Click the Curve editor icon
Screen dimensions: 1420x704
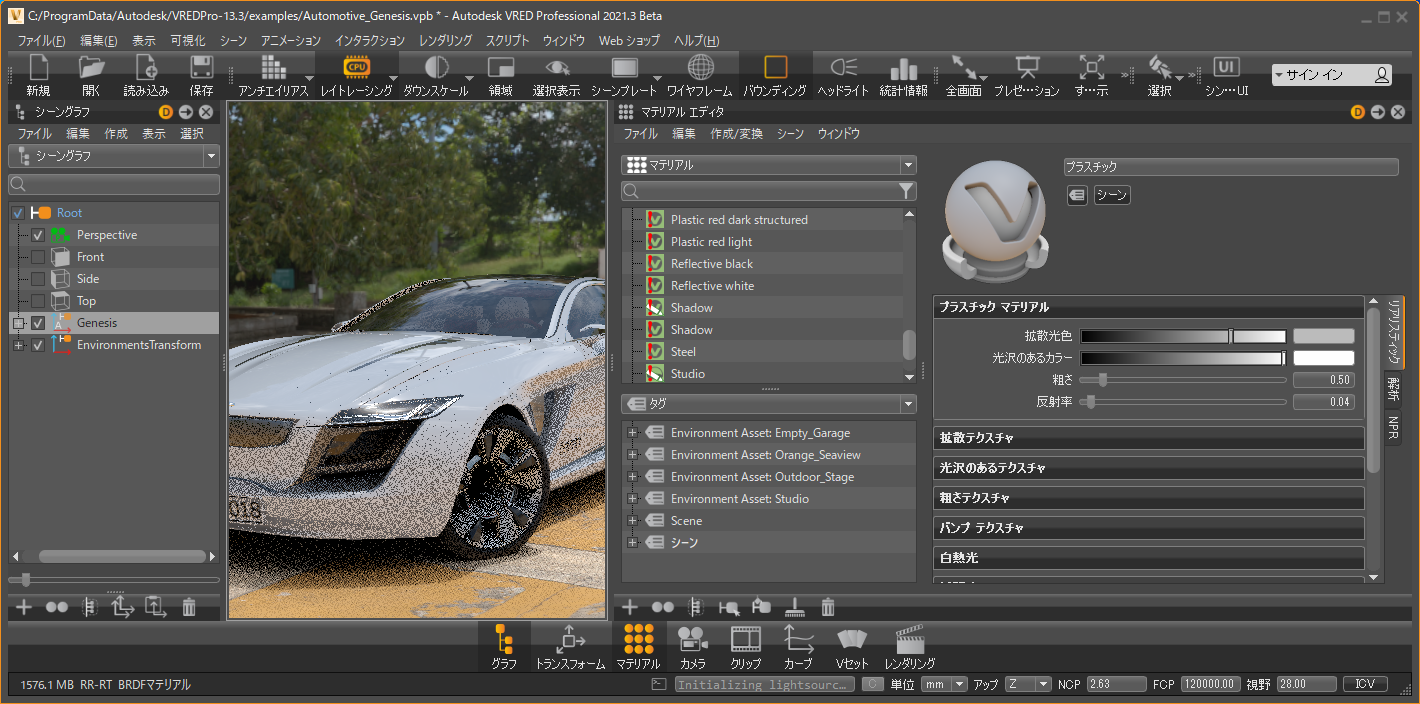click(797, 638)
